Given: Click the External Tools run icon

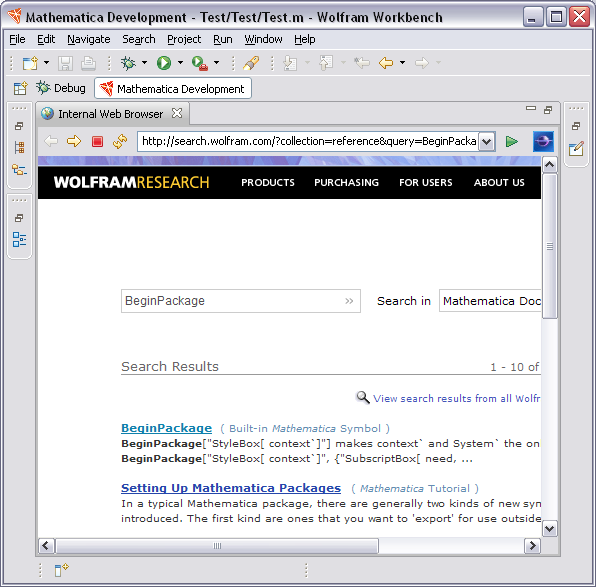Looking at the screenshot, I should (200, 63).
